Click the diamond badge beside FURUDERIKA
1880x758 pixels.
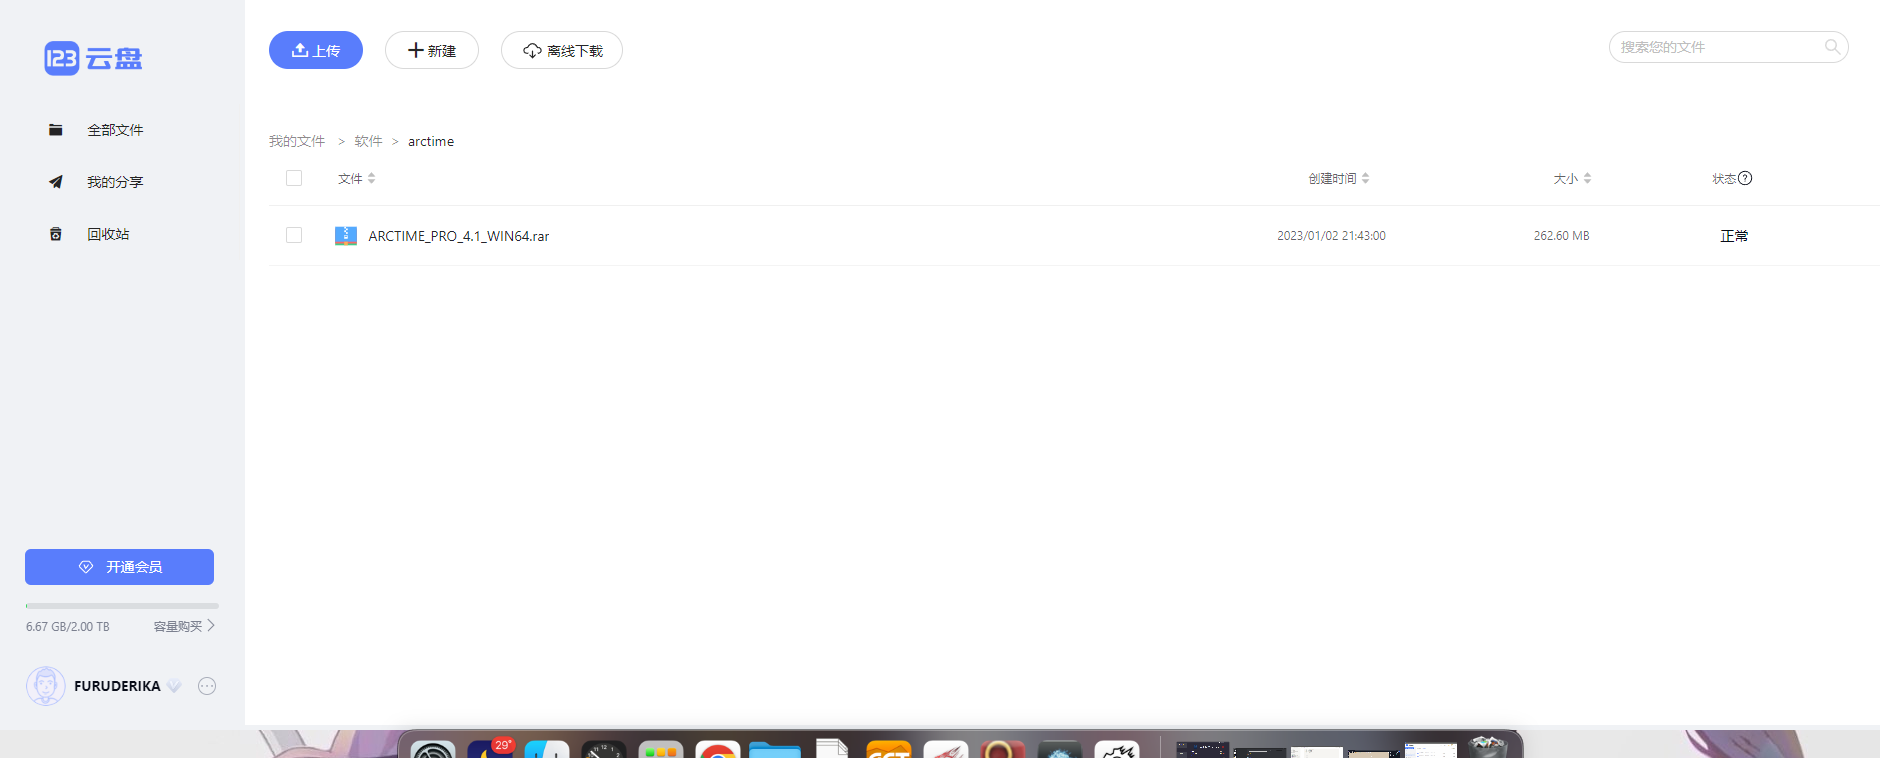(174, 686)
